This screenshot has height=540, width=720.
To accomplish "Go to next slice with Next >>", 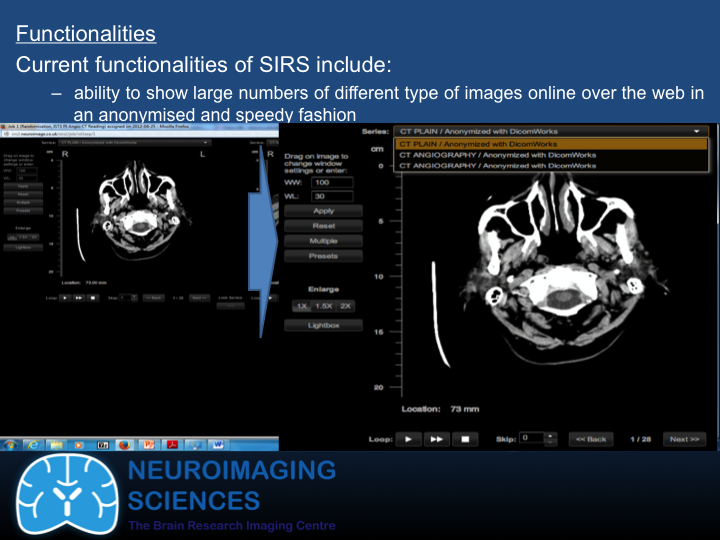I will [685, 438].
